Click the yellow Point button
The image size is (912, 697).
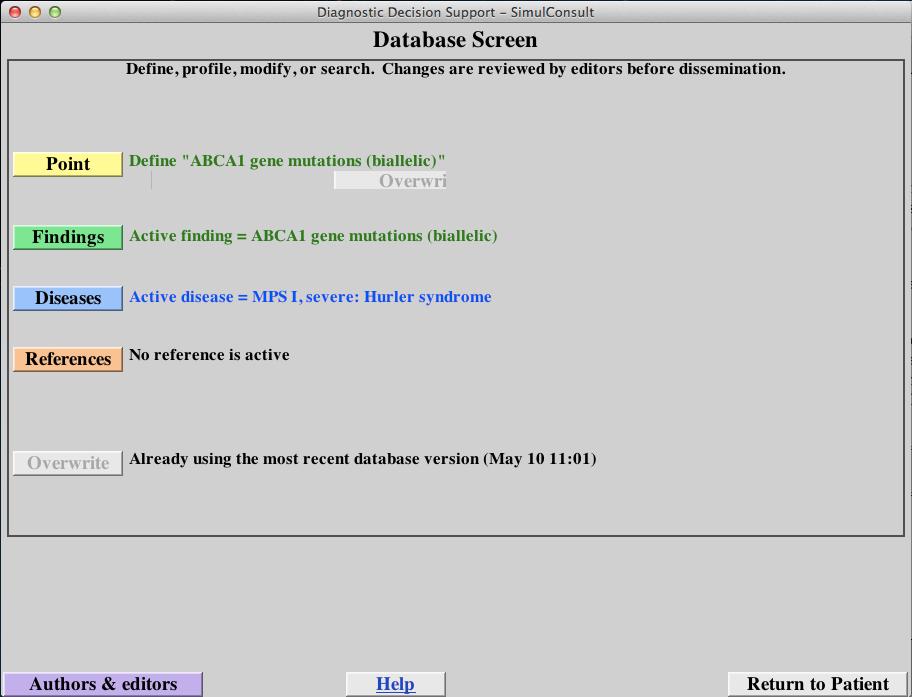[68, 164]
